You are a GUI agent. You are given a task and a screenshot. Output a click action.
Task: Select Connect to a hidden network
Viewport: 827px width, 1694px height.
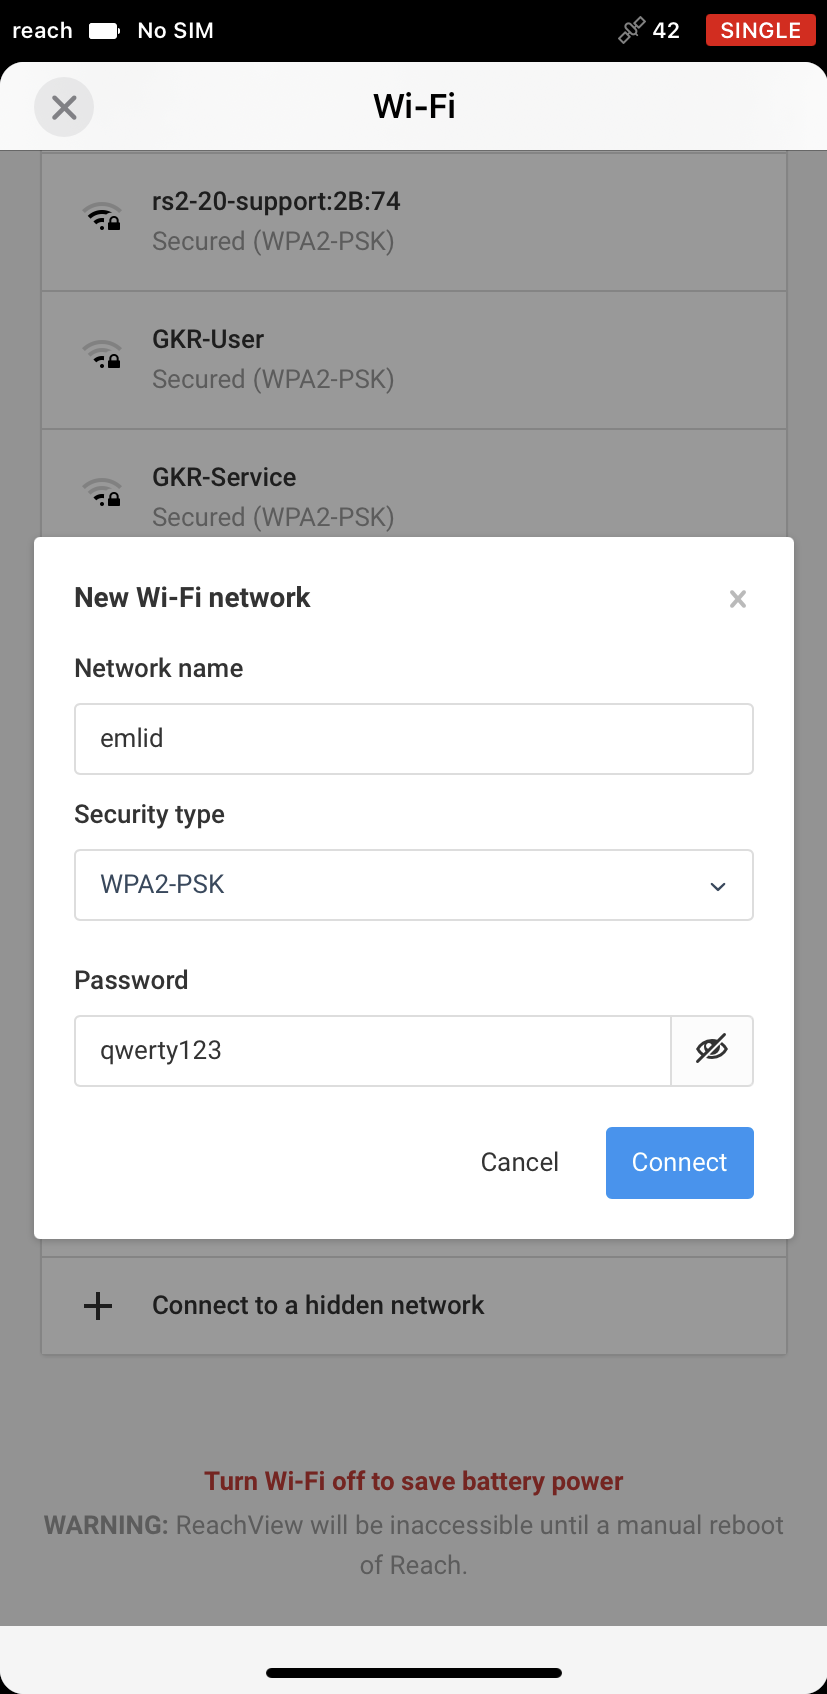[414, 1306]
